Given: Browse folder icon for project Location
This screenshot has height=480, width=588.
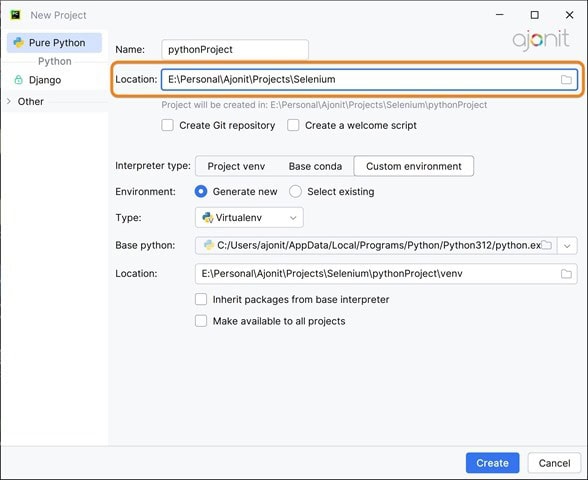Looking at the screenshot, I should (566, 80).
